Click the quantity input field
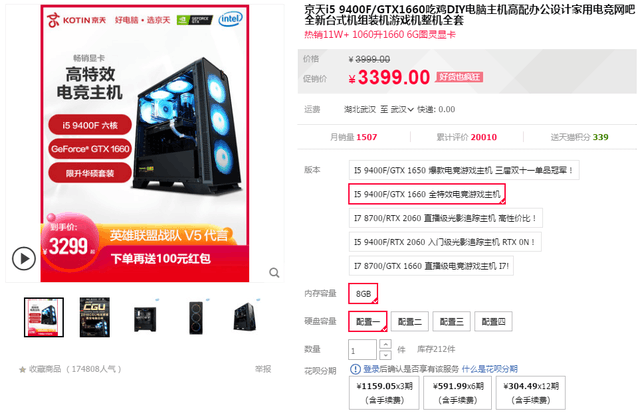The width and height of the screenshot is (640, 415). pyautogui.click(x=362, y=350)
